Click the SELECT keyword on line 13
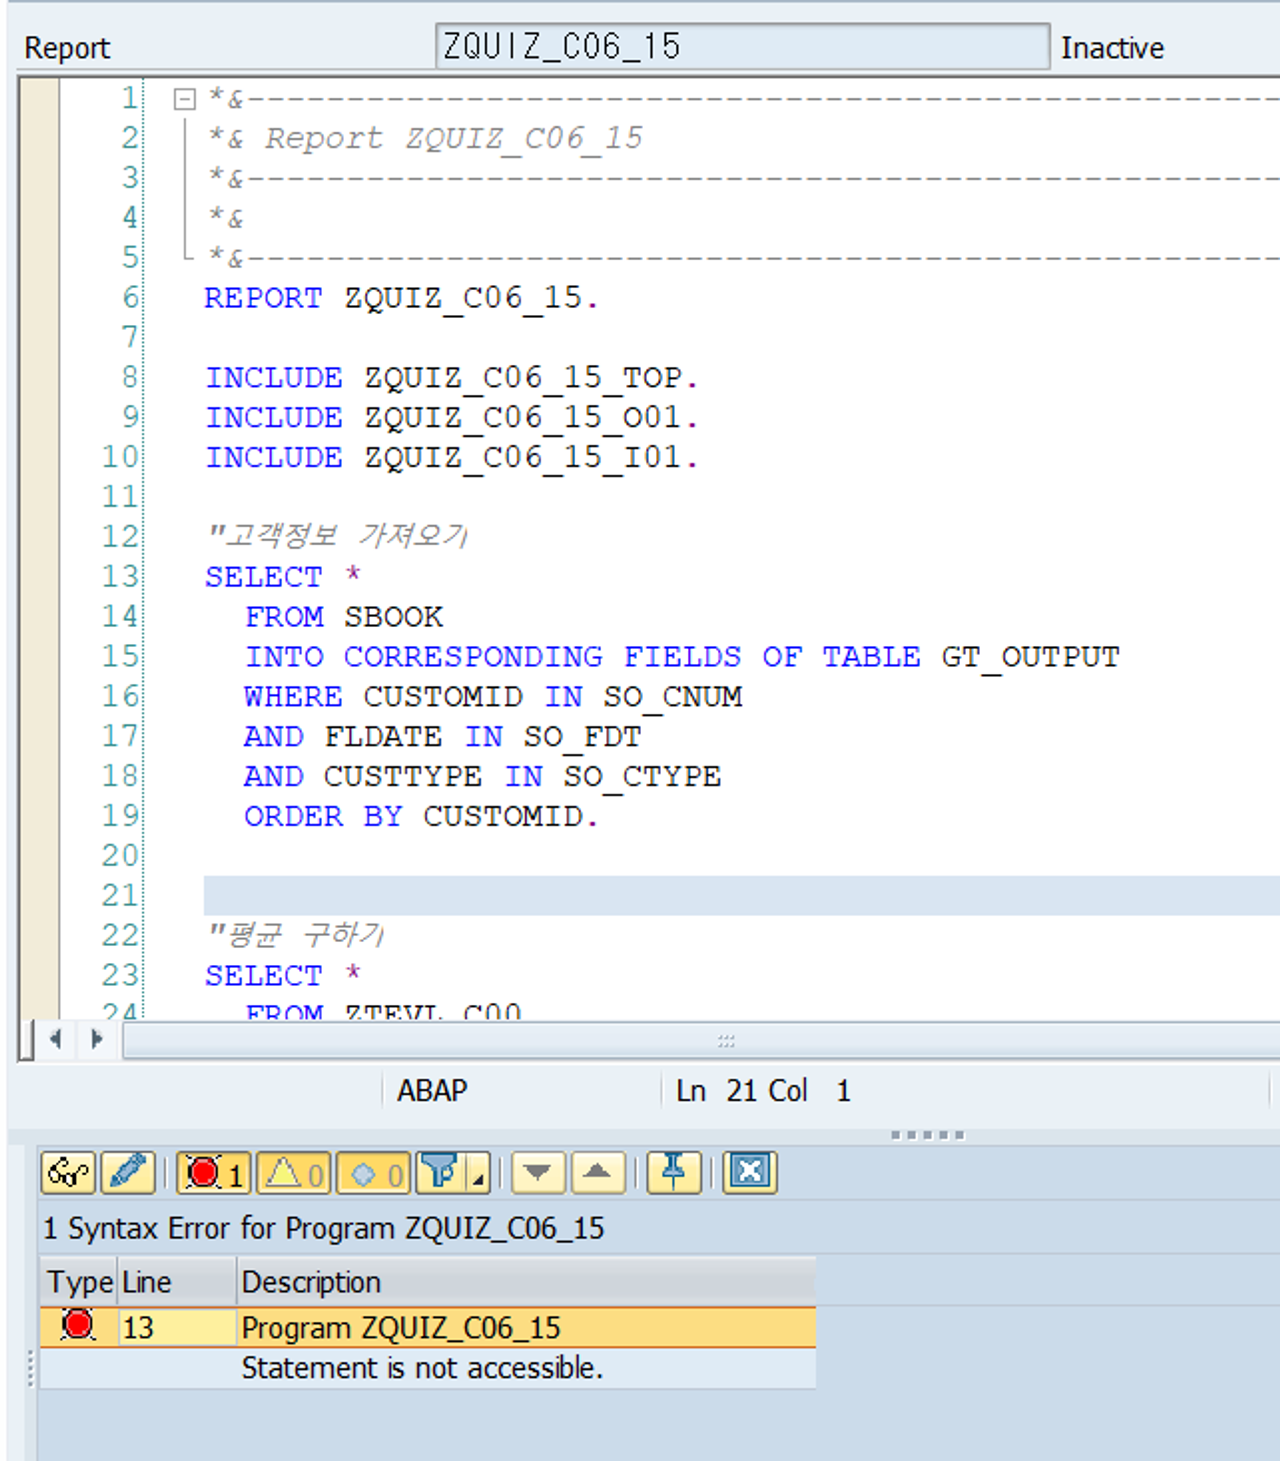Screen dimensions: 1280x1461 (x=264, y=576)
